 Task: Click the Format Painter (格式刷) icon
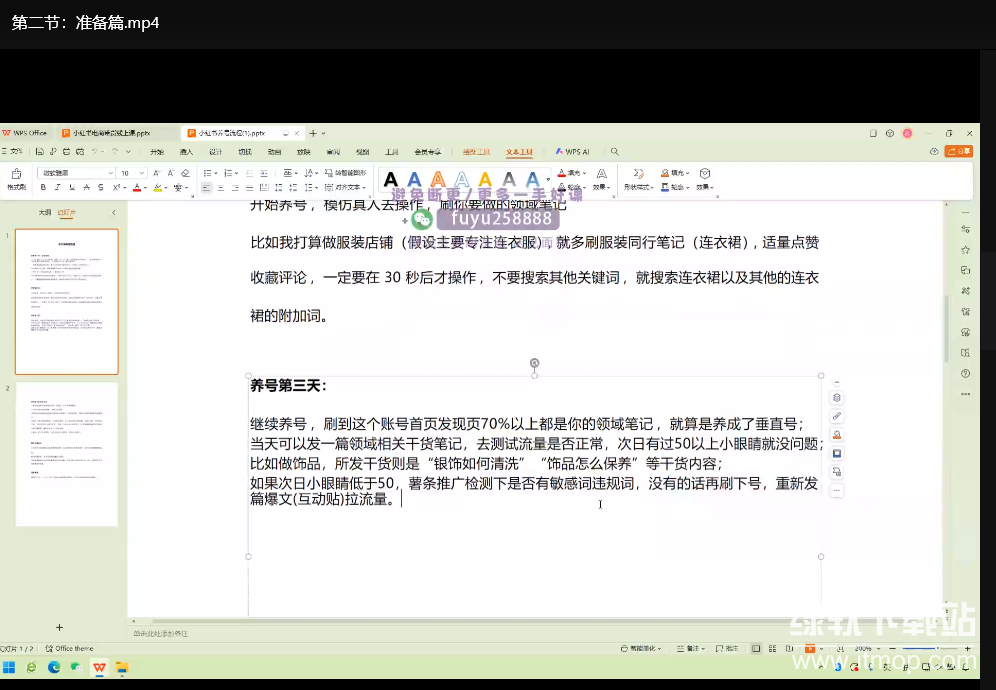[x=17, y=174]
